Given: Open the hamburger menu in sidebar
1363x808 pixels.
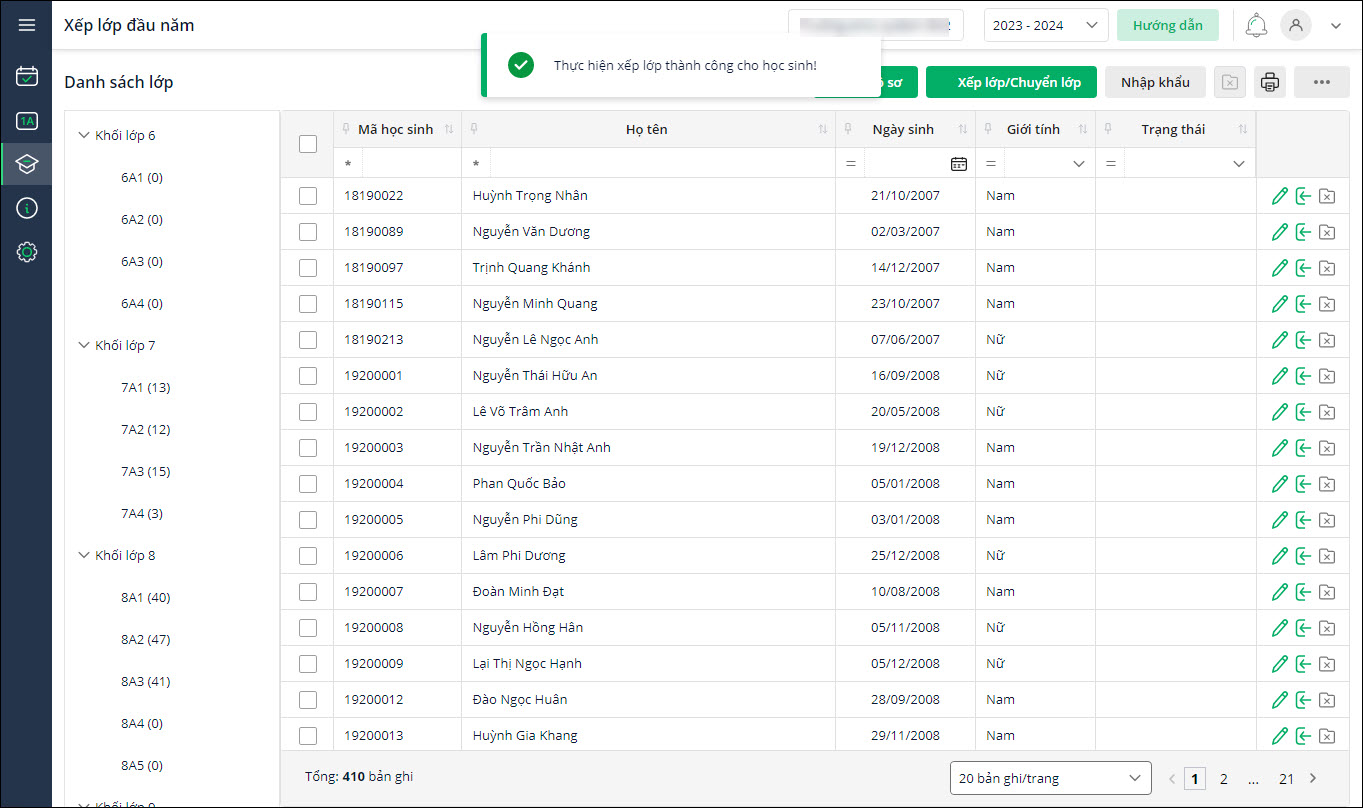Looking at the screenshot, I should 27,25.
